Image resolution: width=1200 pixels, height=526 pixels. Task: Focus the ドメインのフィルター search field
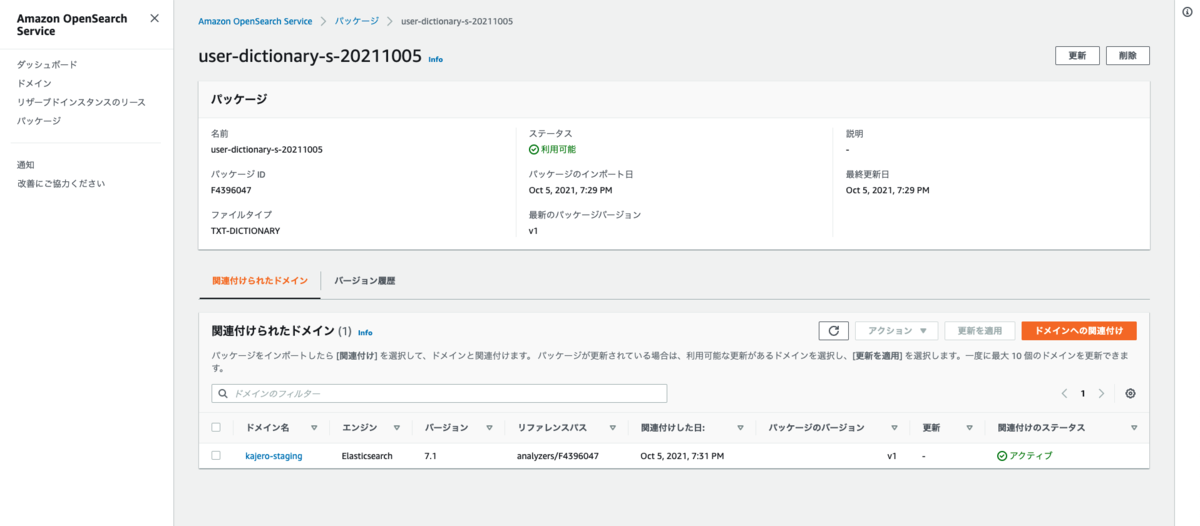click(x=439, y=393)
